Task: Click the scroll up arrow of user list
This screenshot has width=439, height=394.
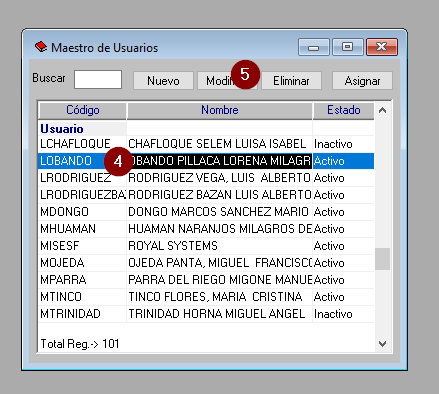Action: (x=382, y=110)
